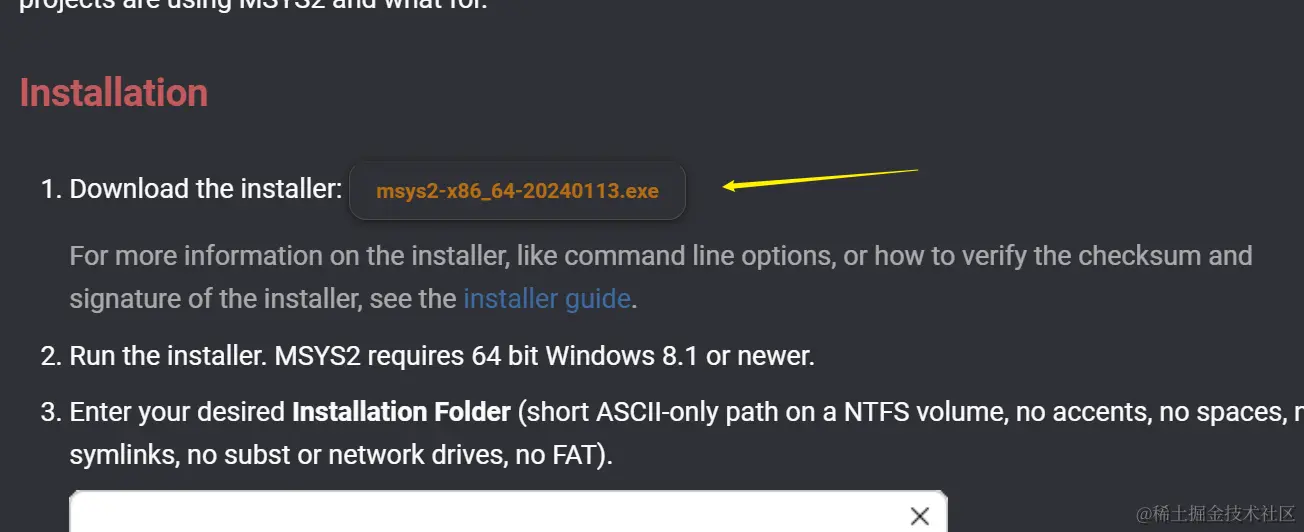Image resolution: width=1304 pixels, height=532 pixels.
Task: Click list number 1 marker
Action: click(51, 189)
